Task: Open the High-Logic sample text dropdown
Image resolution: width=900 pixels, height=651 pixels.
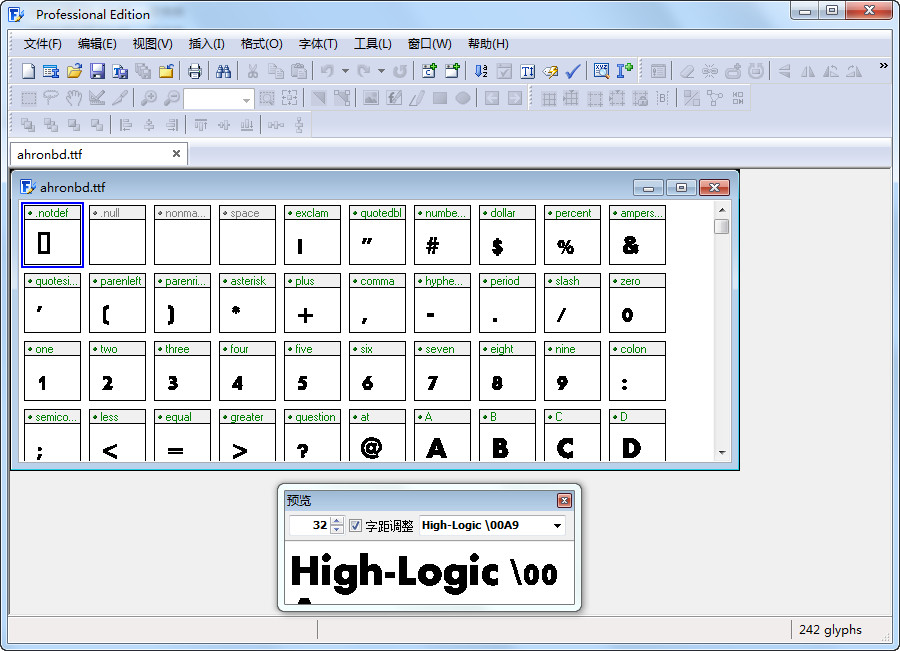Action: click(557, 524)
